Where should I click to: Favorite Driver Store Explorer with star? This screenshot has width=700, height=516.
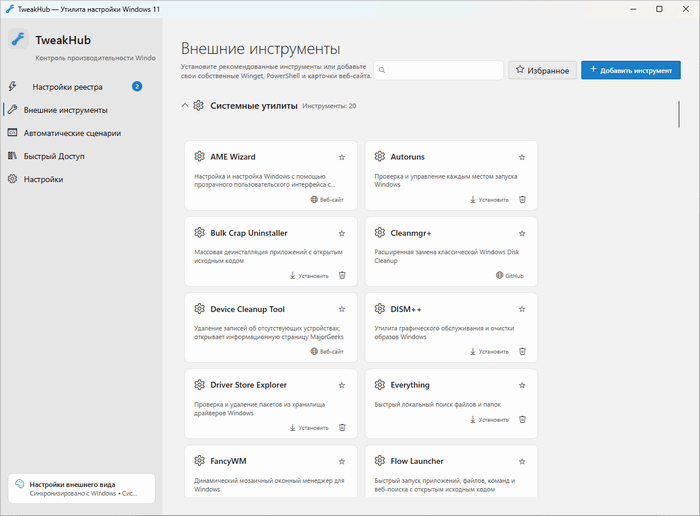click(342, 385)
